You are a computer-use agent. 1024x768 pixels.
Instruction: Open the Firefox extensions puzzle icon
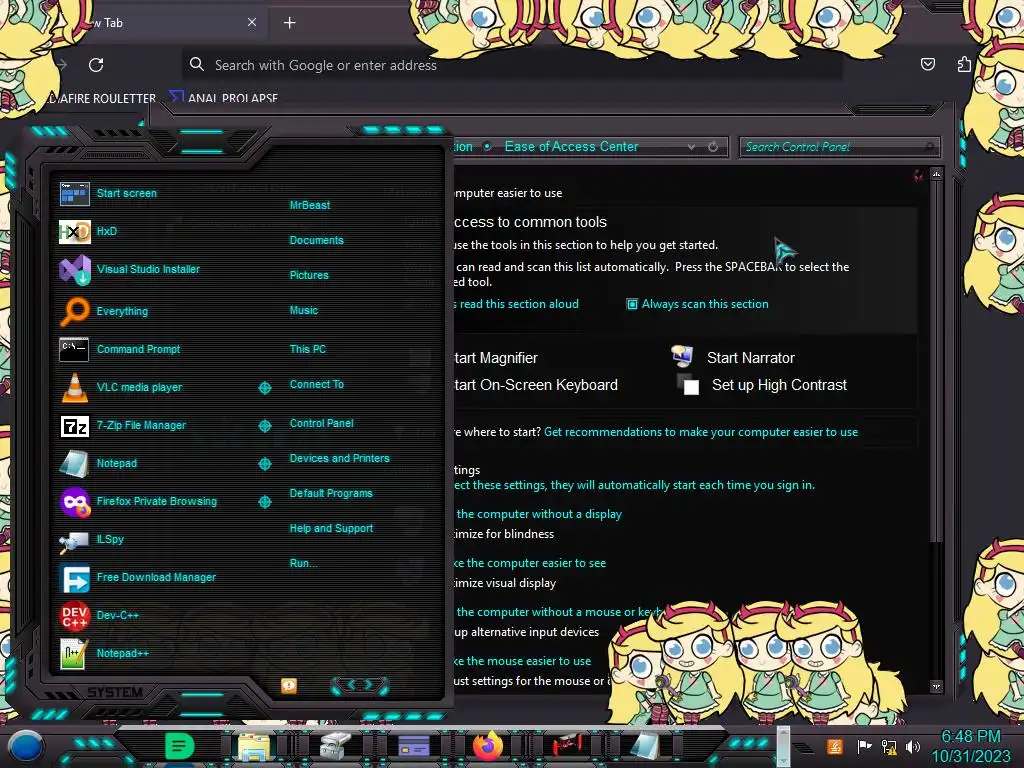click(x=964, y=64)
